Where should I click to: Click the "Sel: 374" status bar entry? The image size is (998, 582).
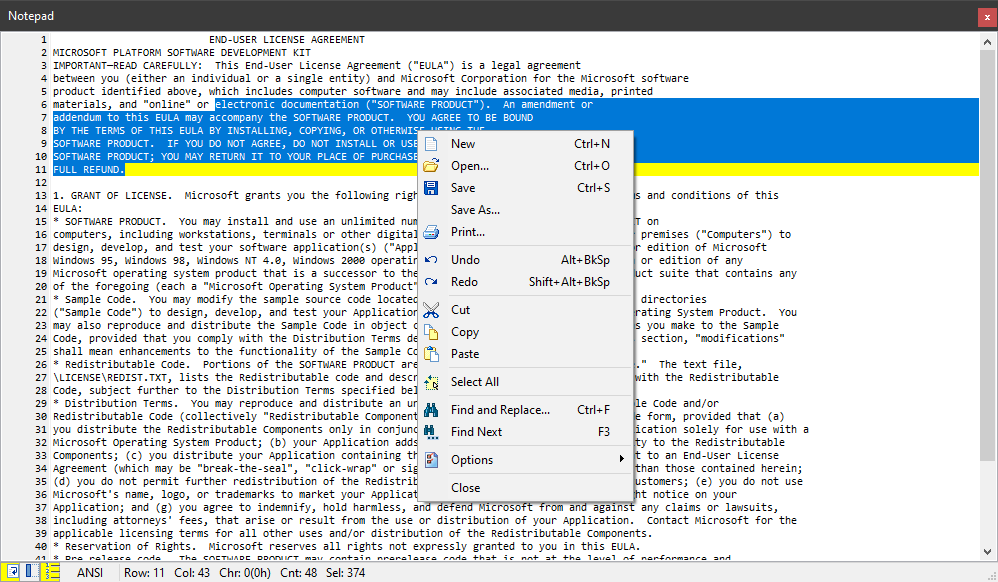(x=346, y=572)
